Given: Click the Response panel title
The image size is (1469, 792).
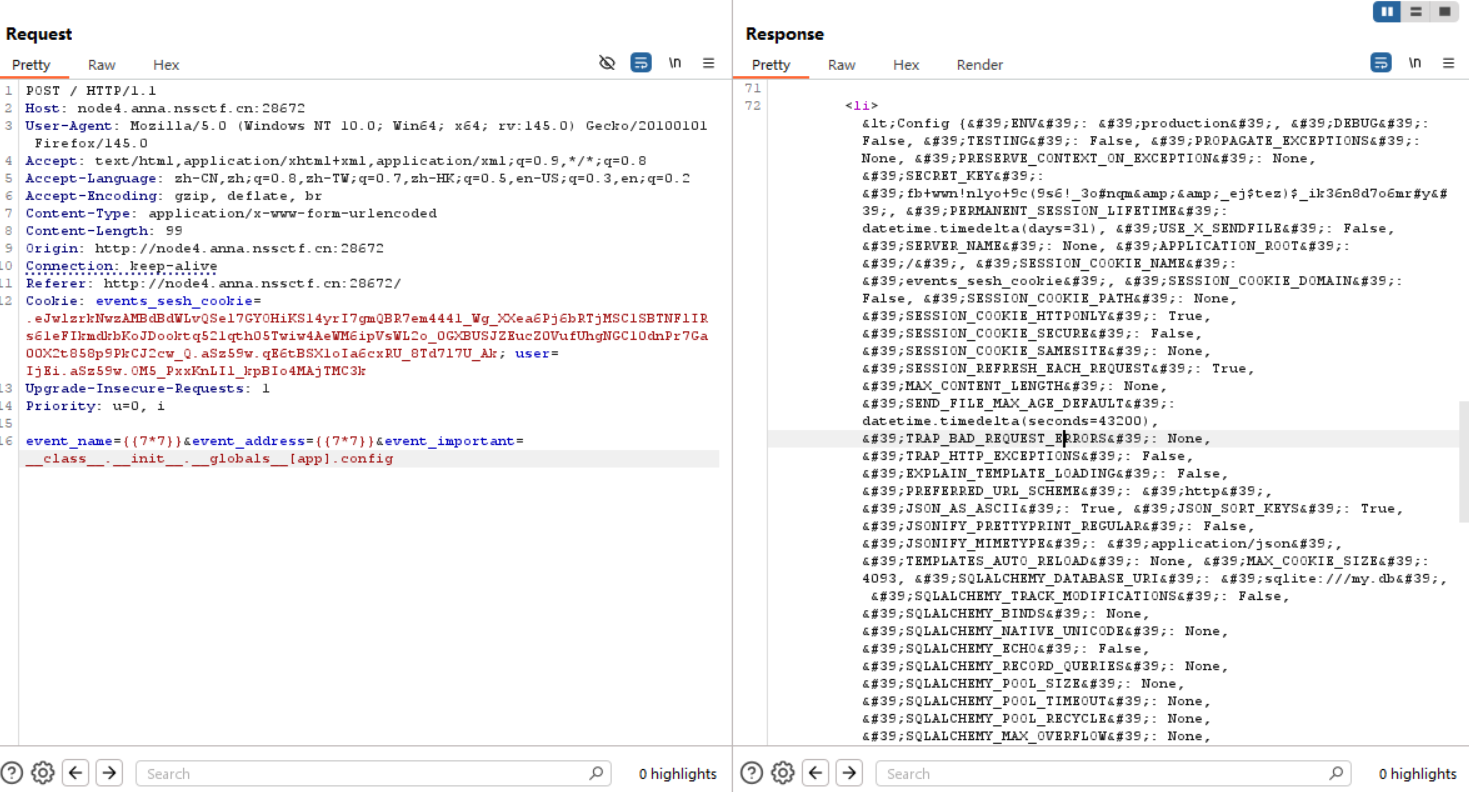Looking at the screenshot, I should pos(785,34).
